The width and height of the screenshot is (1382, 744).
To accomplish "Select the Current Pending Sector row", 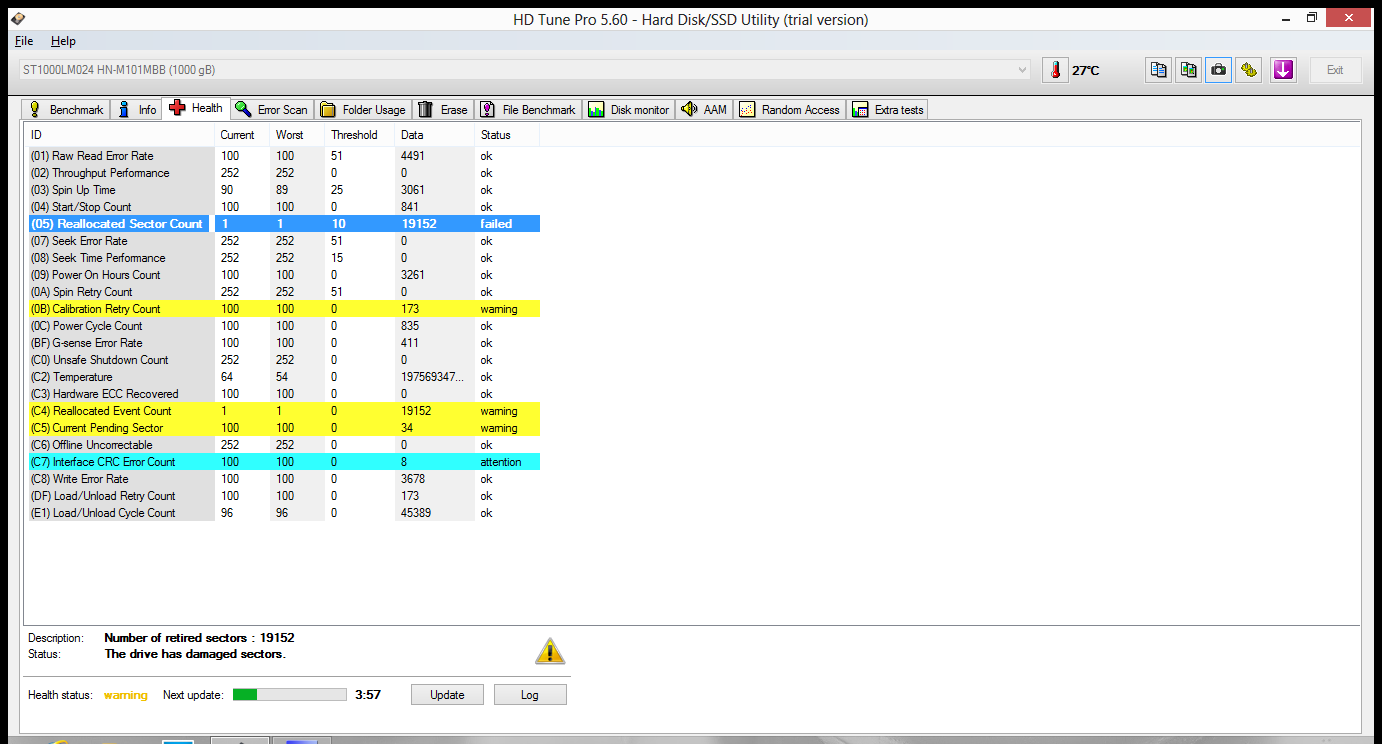I will click(x=284, y=428).
